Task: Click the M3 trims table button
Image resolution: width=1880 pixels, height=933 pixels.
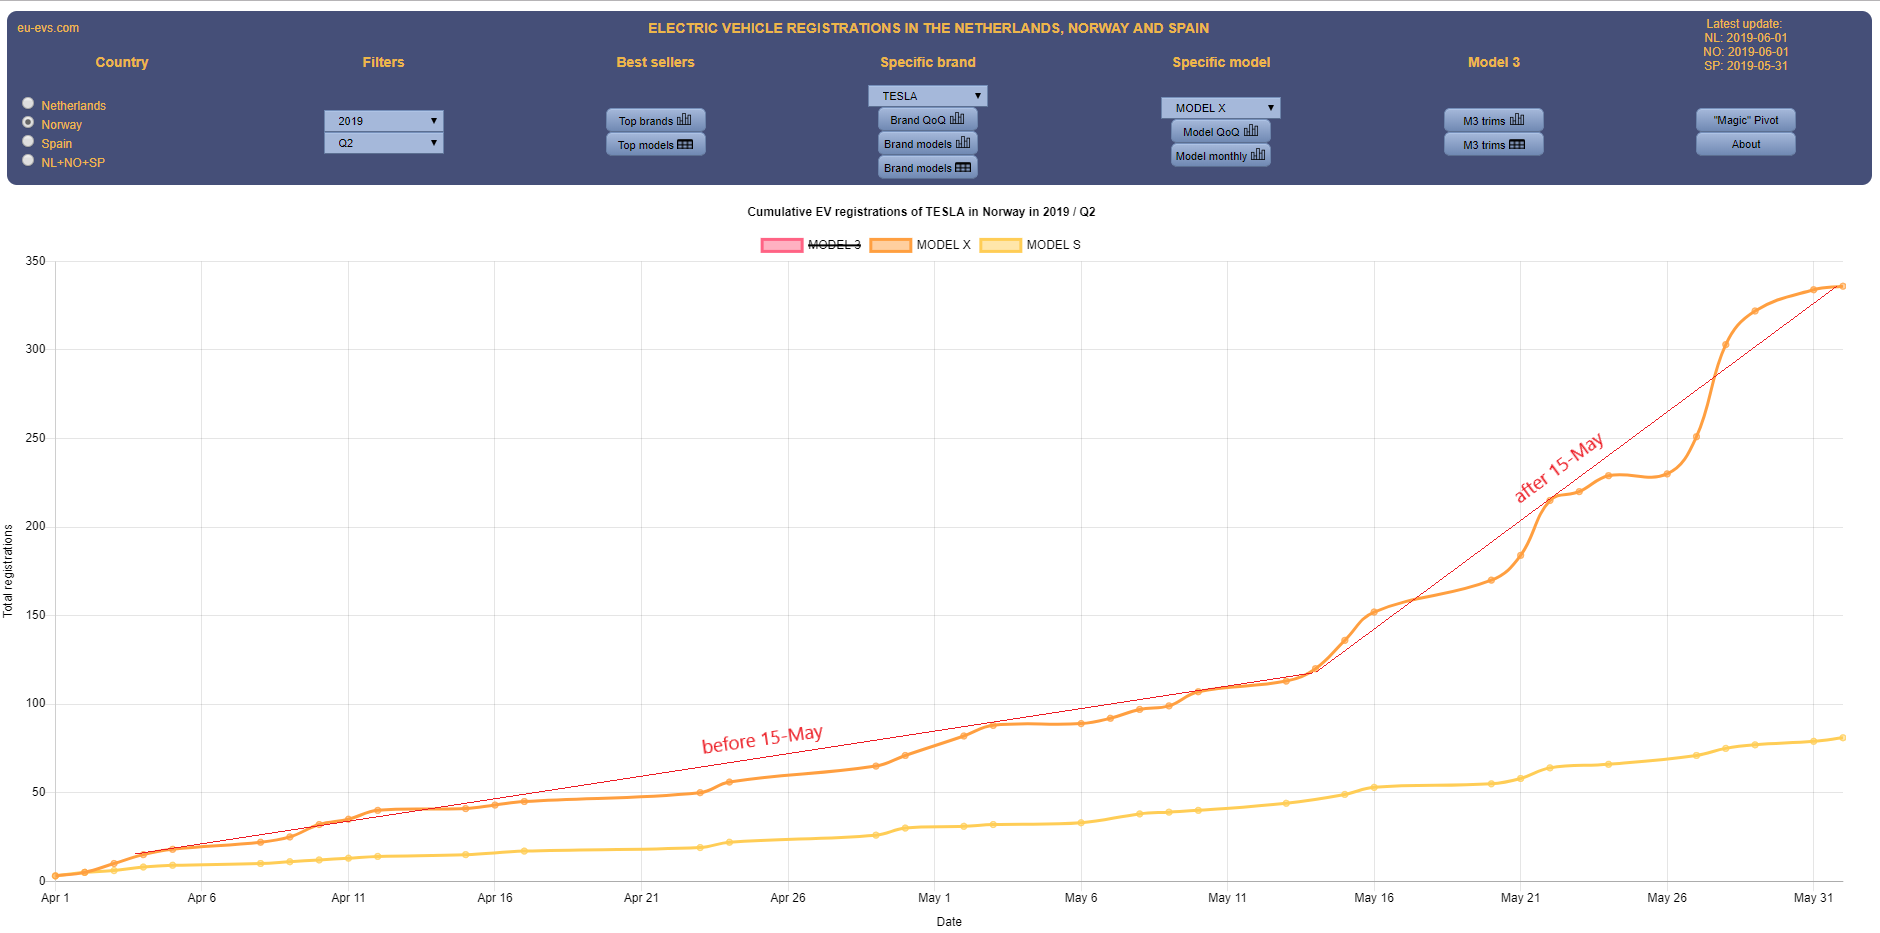Action: click(1494, 144)
